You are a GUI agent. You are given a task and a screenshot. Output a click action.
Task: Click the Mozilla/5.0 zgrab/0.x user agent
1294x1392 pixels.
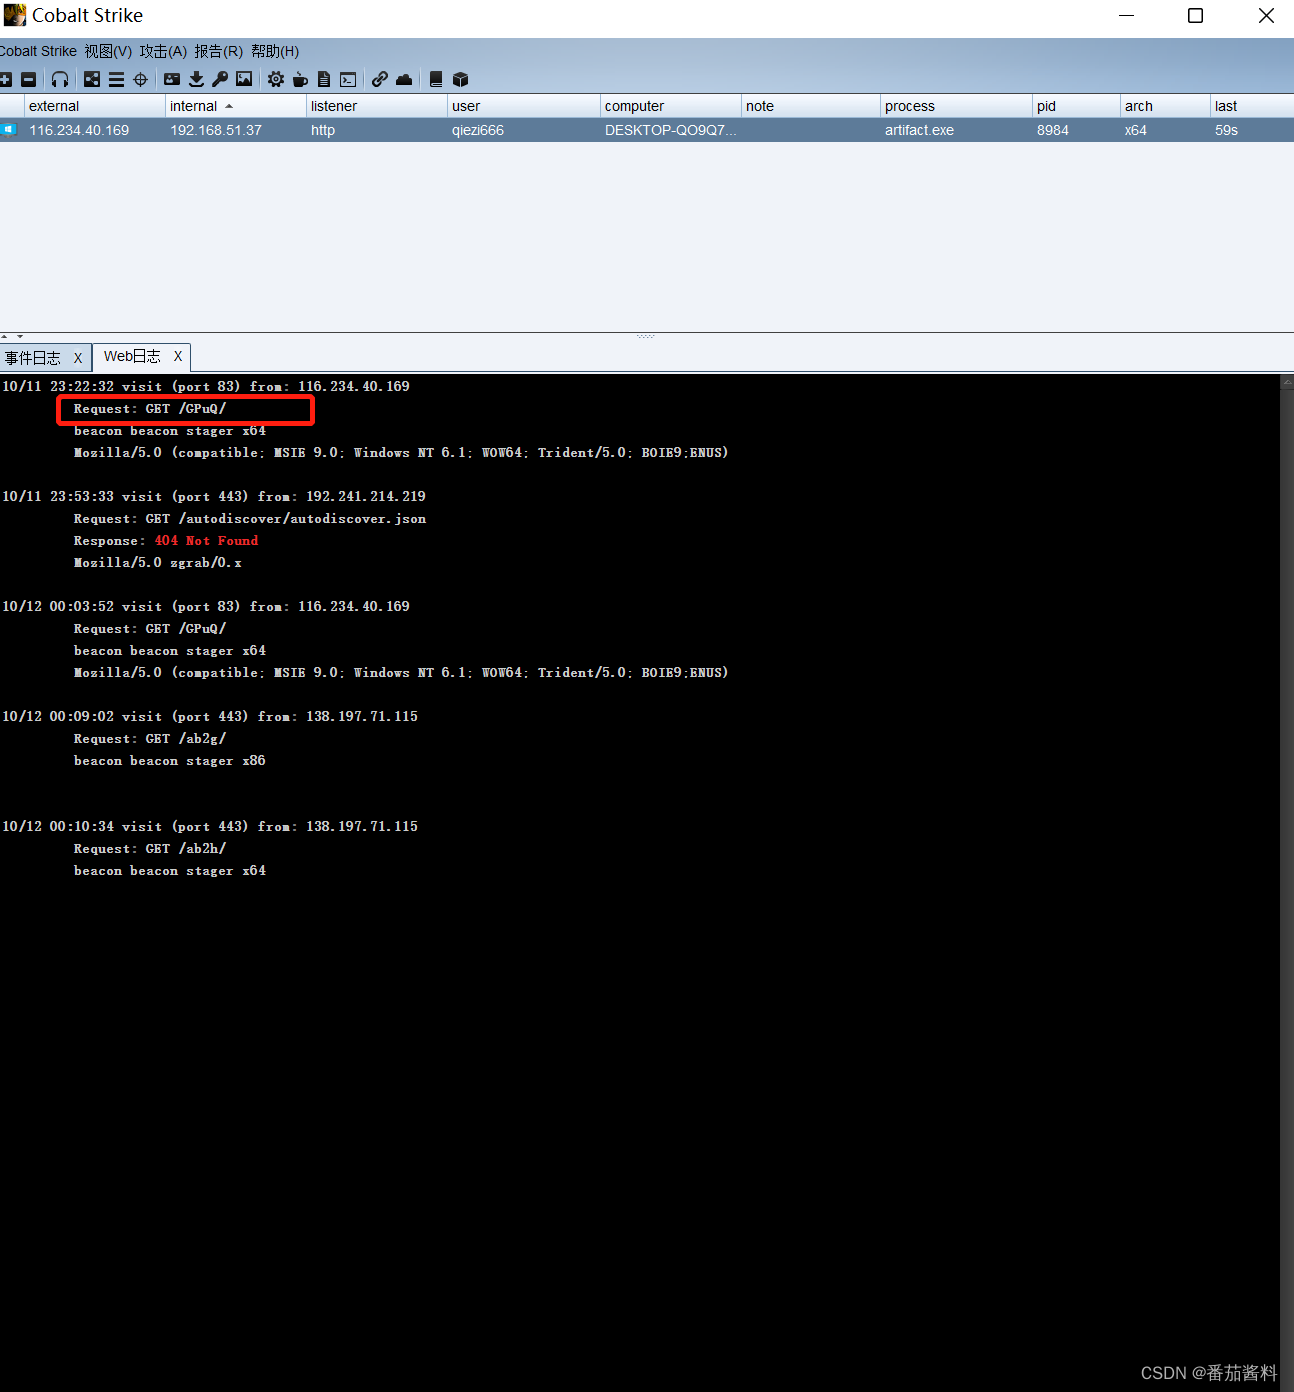158,562
